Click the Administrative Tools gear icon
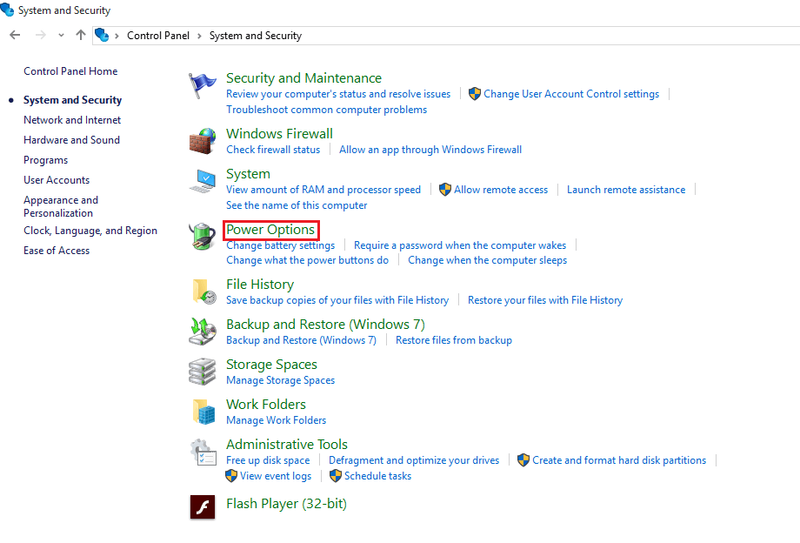Screen dimensions: 800x543 coord(204,452)
